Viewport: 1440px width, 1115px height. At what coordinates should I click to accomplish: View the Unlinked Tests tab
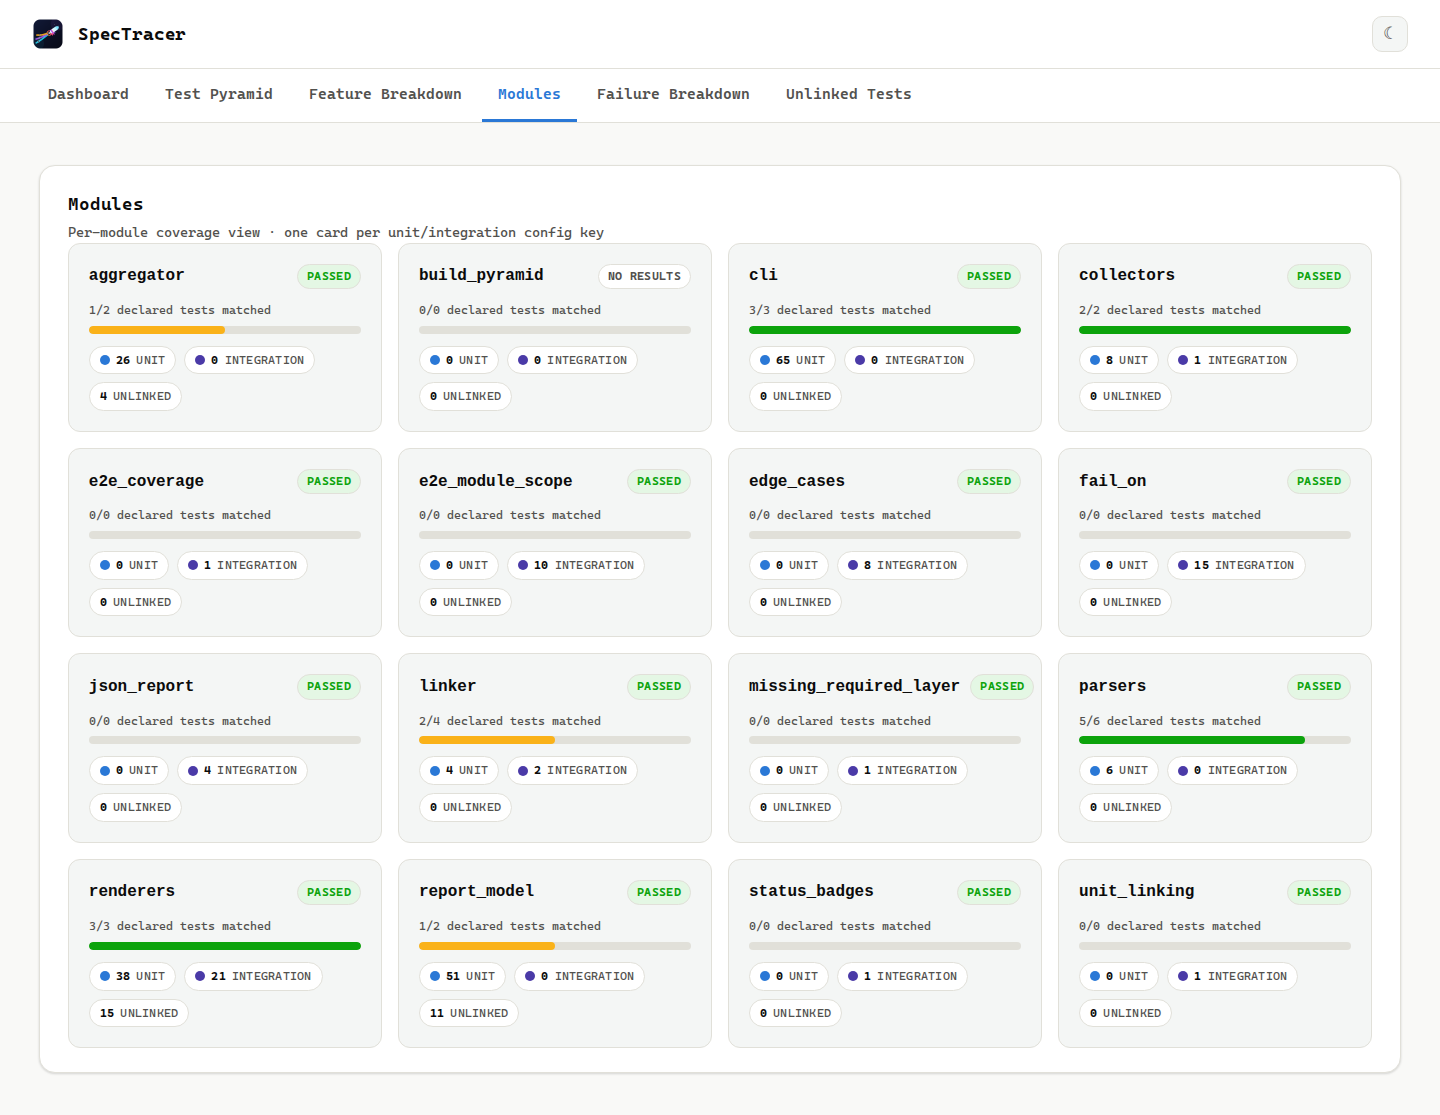[848, 94]
